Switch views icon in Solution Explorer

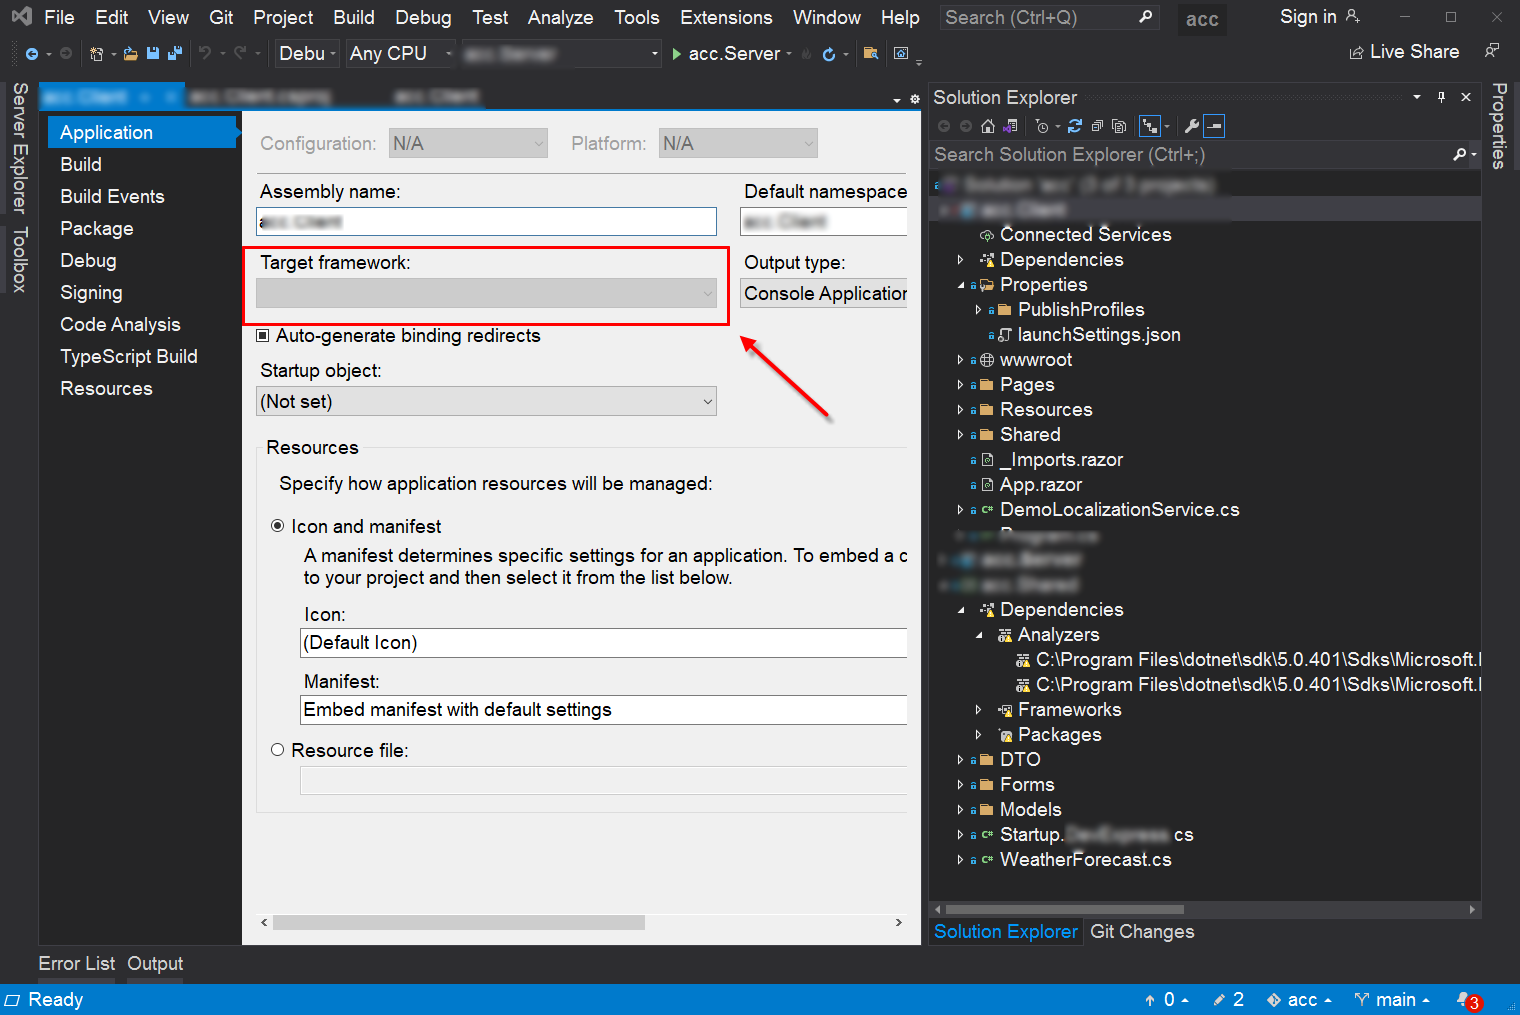[x=1010, y=126]
